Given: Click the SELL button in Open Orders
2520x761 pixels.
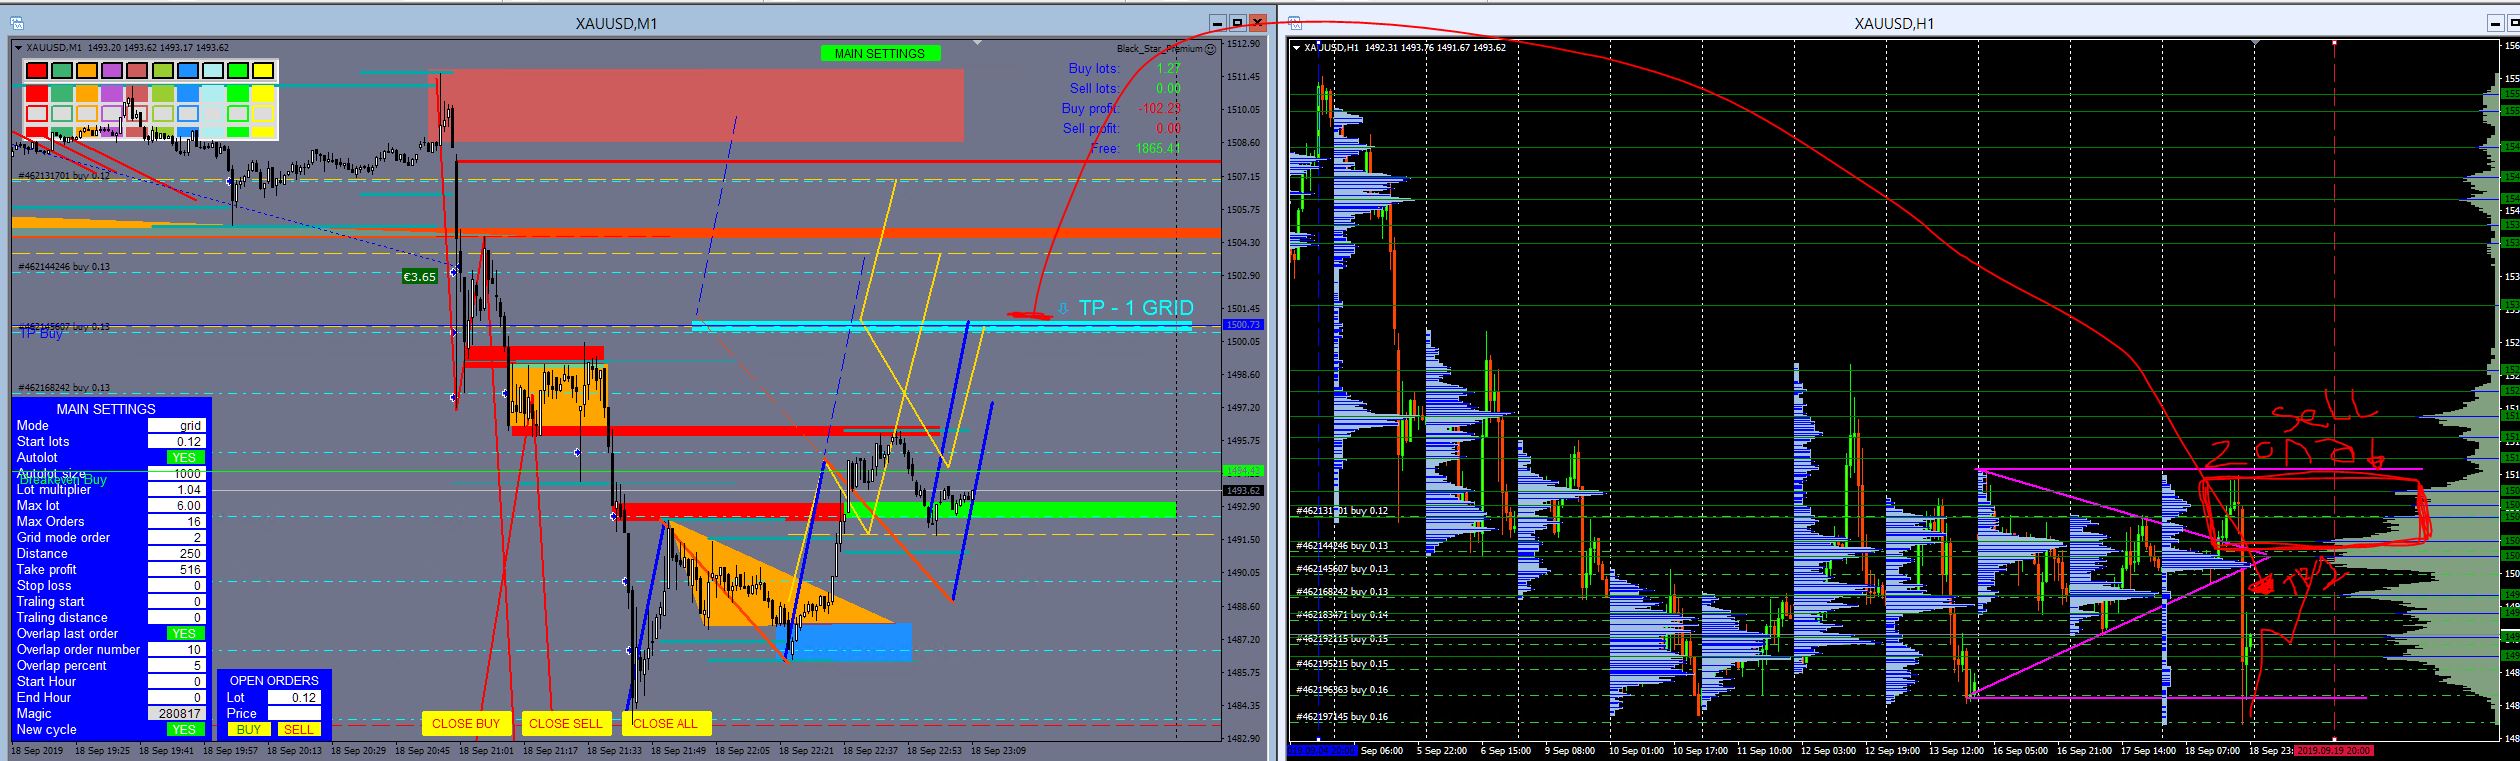Looking at the screenshot, I should (298, 729).
